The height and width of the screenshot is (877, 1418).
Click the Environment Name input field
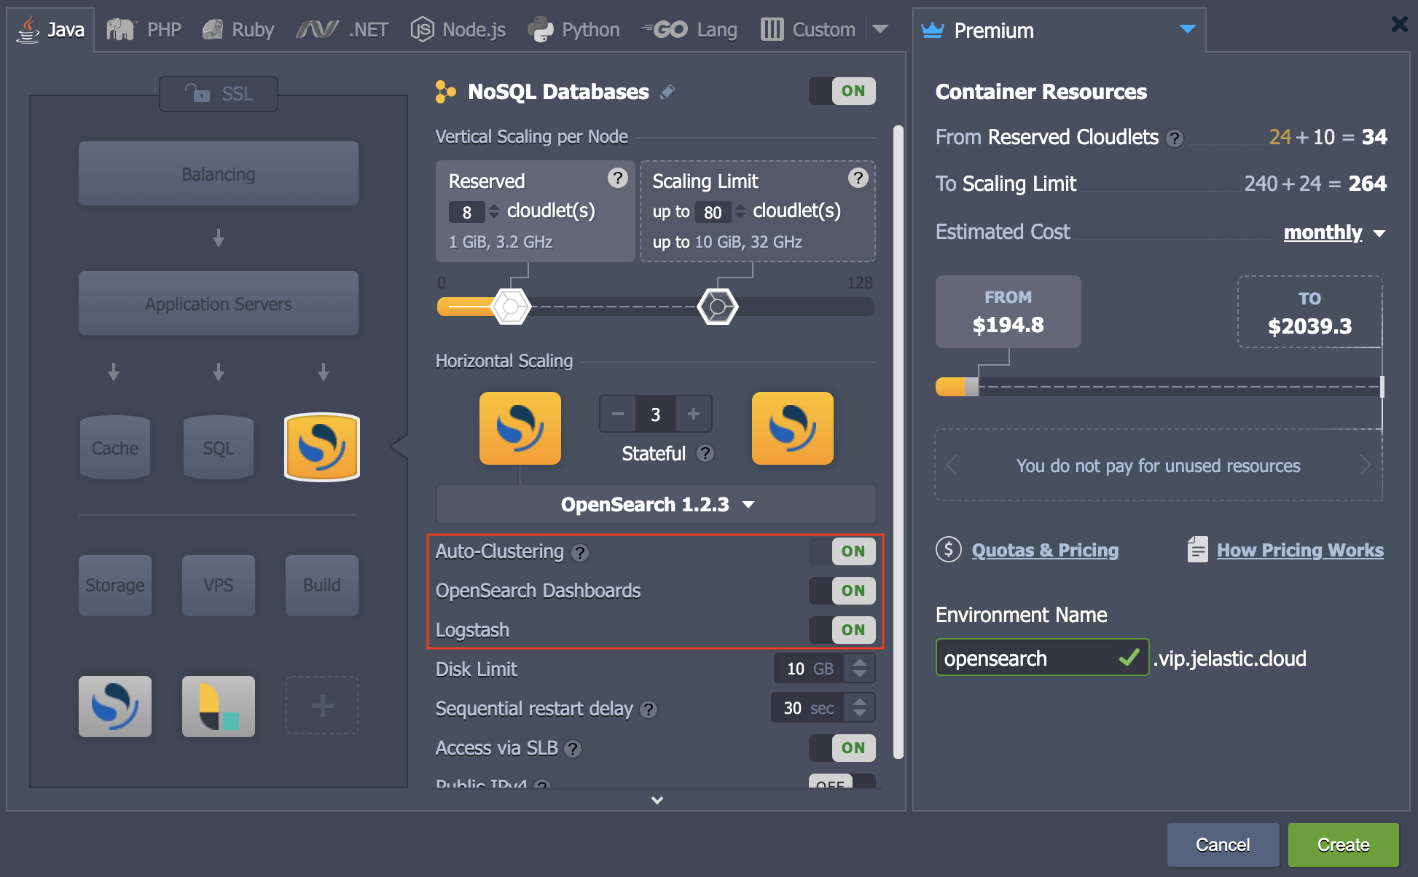click(x=1042, y=658)
